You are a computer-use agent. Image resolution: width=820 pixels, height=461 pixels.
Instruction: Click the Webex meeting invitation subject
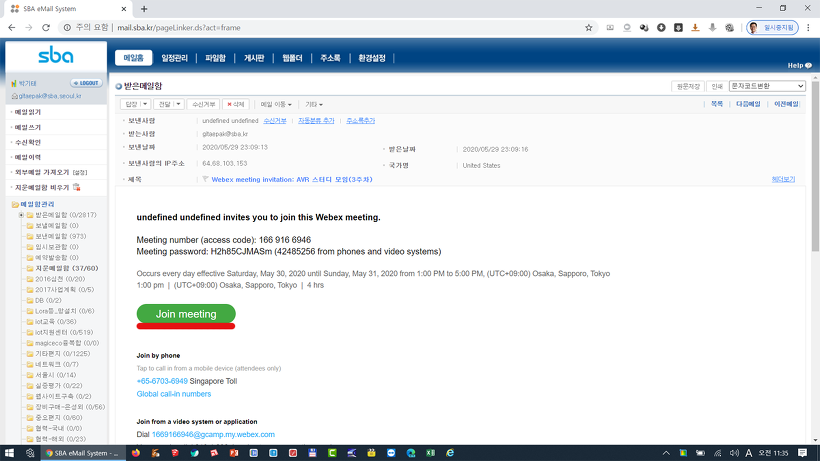[292, 179]
